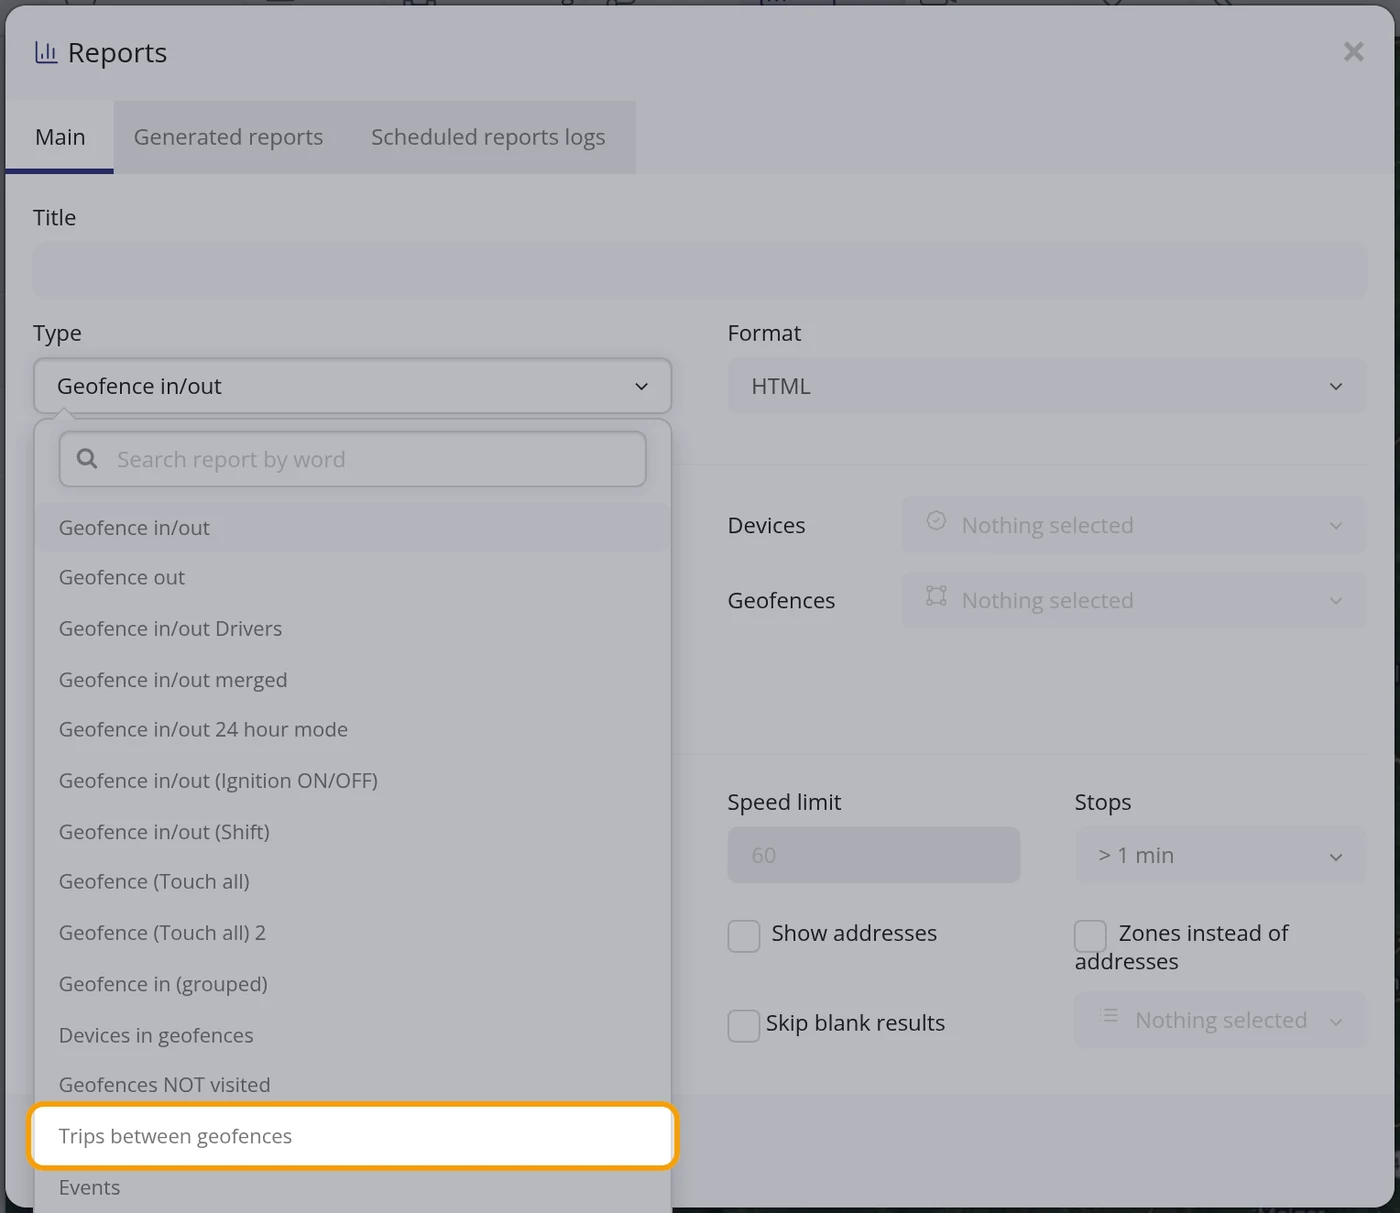Collapse the Type dropdown showing Geofence in/out
The height and width of the screenshot is (1213, 1400).
352,386
